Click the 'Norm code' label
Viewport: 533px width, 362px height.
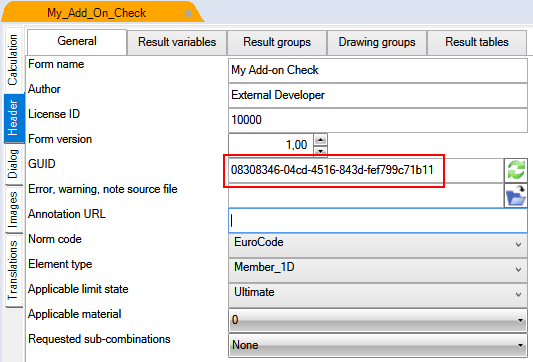[55, 239]
